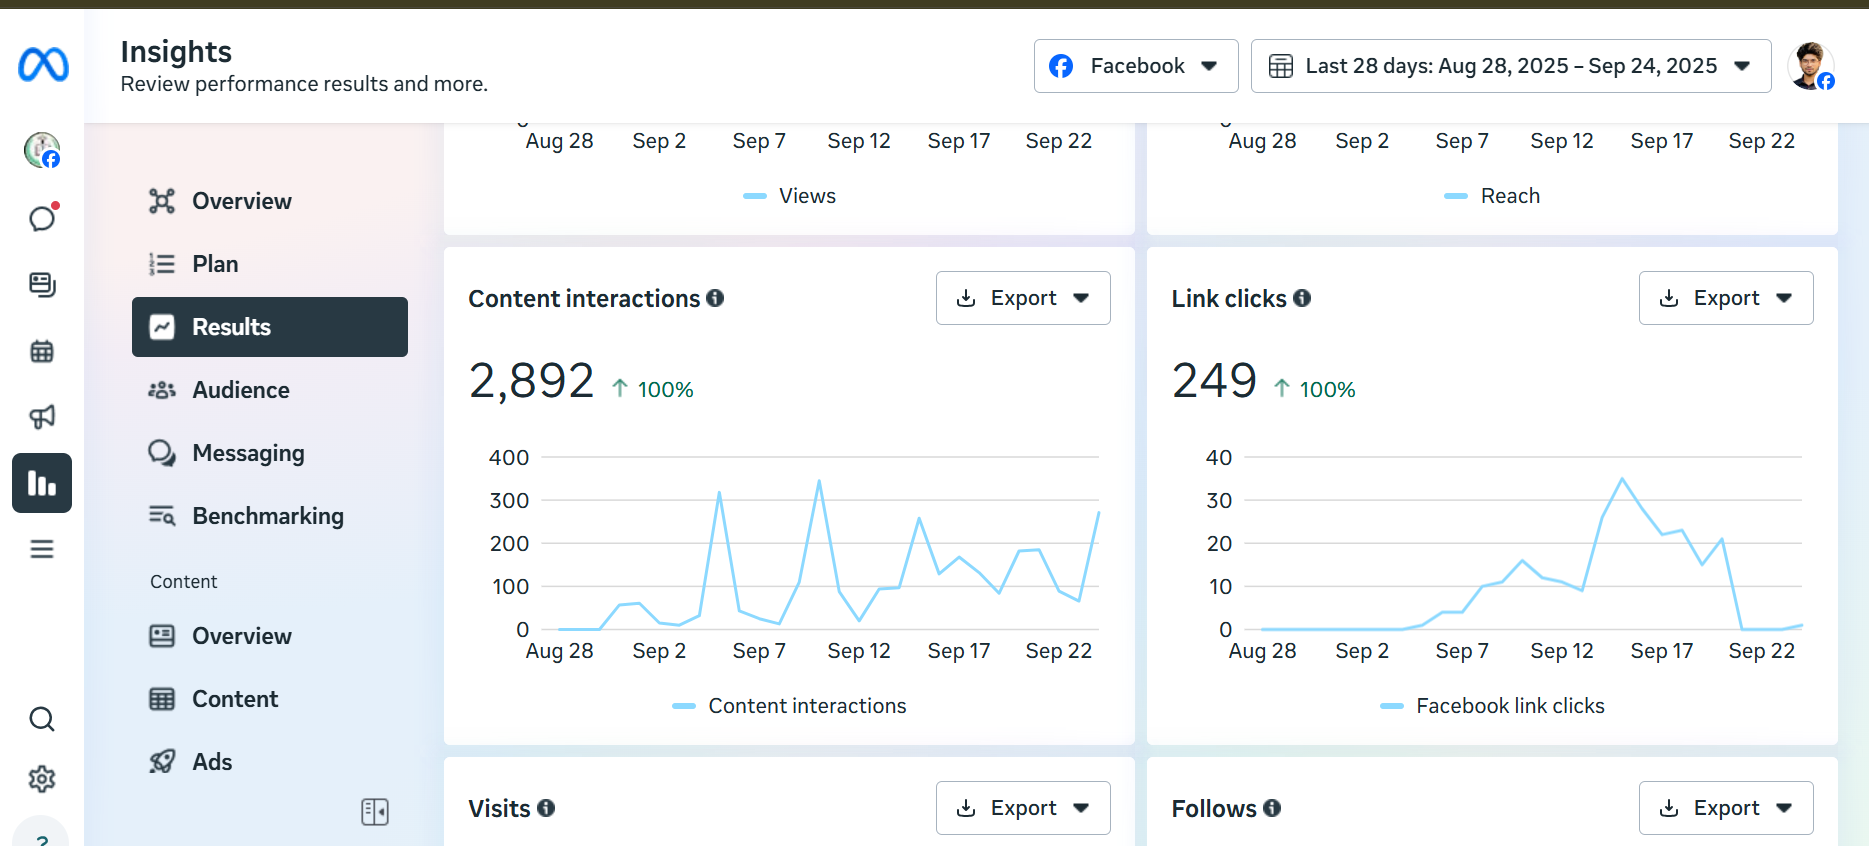Open the Last 28 days date range picker
The width and height of the screenshot is (1869, 846).
[x=1510, y=66]
